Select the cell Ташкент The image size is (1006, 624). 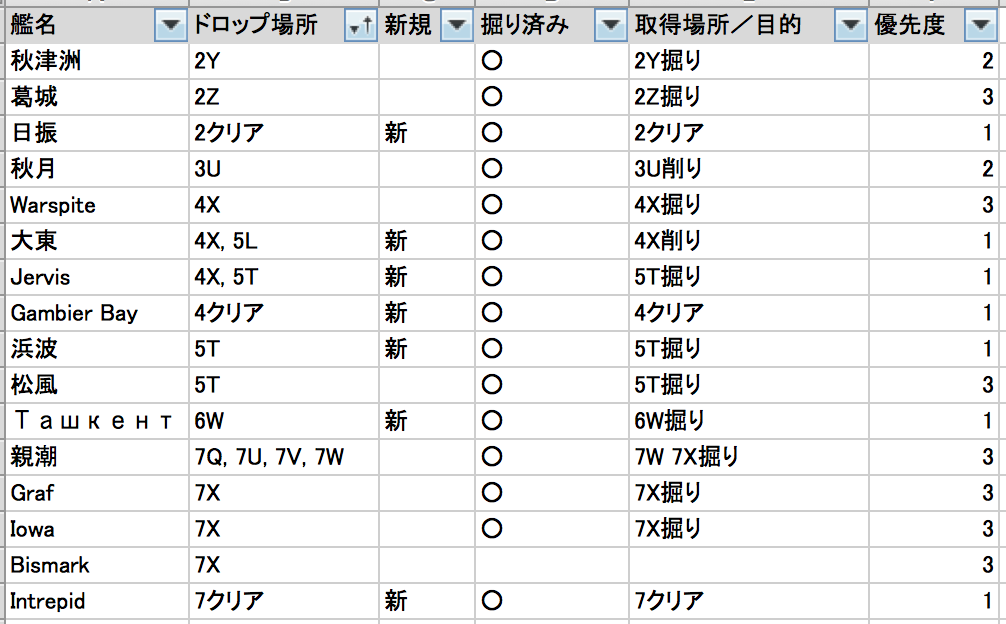coord(97,421)
